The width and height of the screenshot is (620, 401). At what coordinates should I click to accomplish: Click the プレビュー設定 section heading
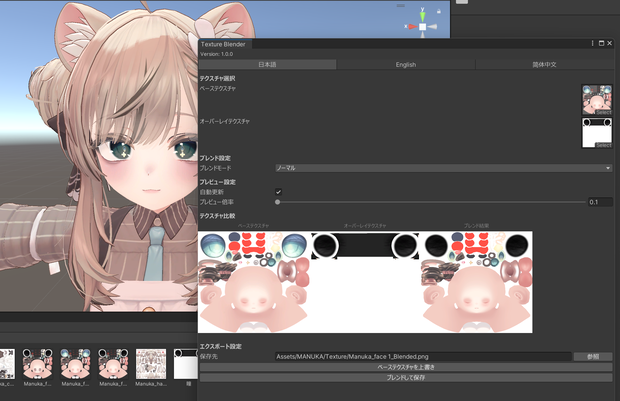(x=217, y=182)
